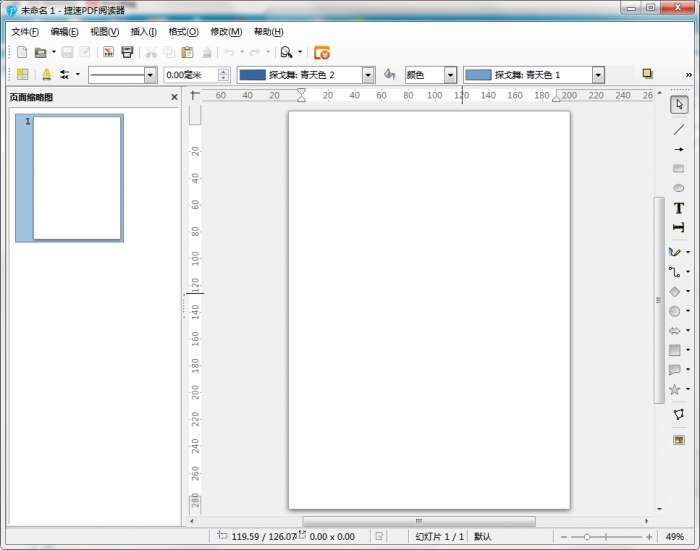This screenshot has width=700, height=550.
Task: Create a new document with New icon
Action: coord(22,52)
